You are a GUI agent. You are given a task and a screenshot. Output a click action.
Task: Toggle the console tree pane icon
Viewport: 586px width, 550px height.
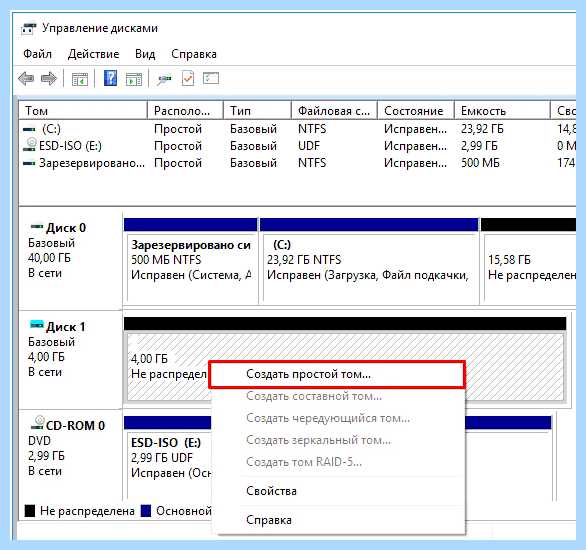click(80, 79)
